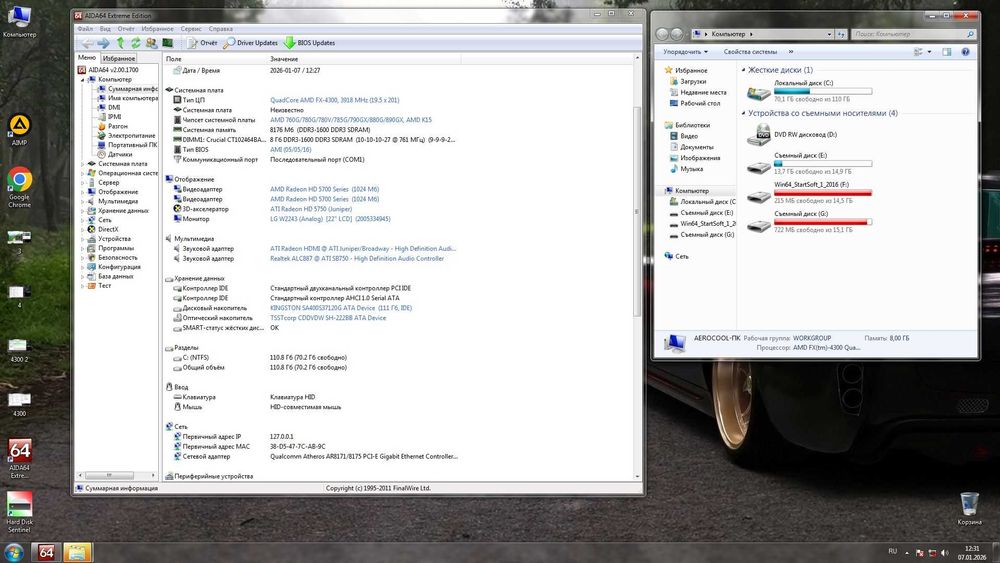This screenshot has height=563, width=1000.
Task: Select Загрузки in Explorer sidebar
Action: click(x=693, y=82)
